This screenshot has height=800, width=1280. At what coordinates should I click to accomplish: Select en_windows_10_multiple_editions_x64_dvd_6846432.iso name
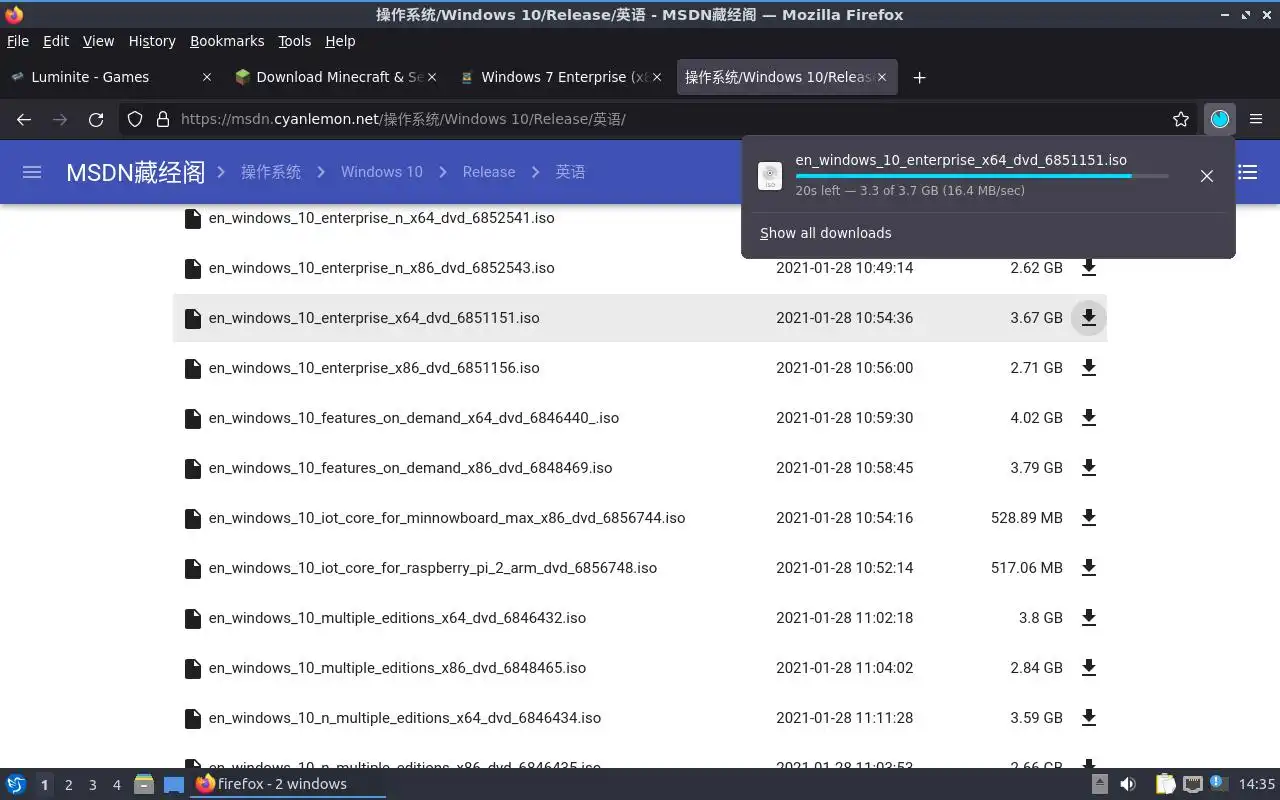pos(397,618)
